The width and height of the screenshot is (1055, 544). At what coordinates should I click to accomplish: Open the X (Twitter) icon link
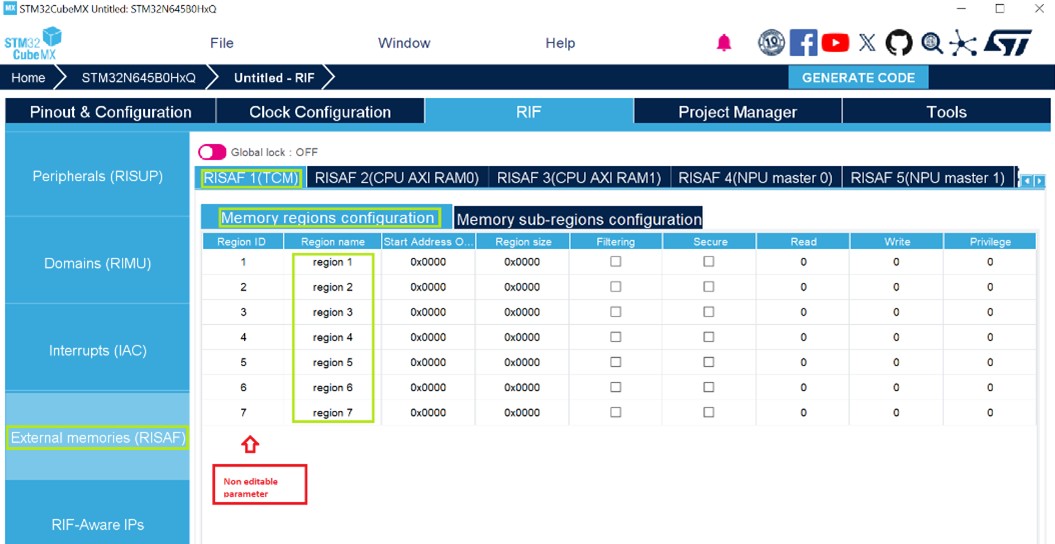coord(867,43)
